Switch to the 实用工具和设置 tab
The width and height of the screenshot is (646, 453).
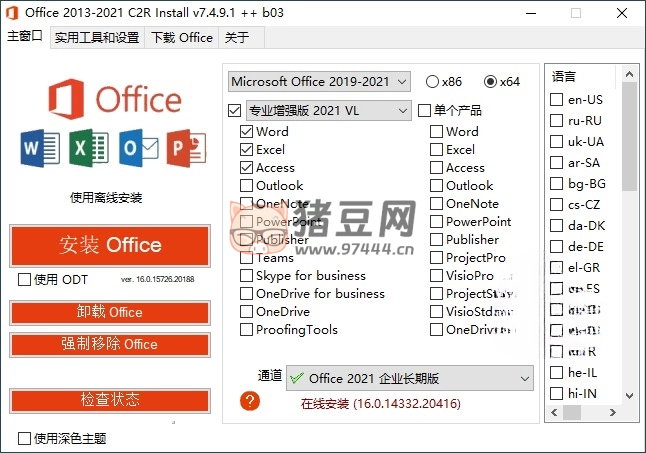[x=96, y=38]
